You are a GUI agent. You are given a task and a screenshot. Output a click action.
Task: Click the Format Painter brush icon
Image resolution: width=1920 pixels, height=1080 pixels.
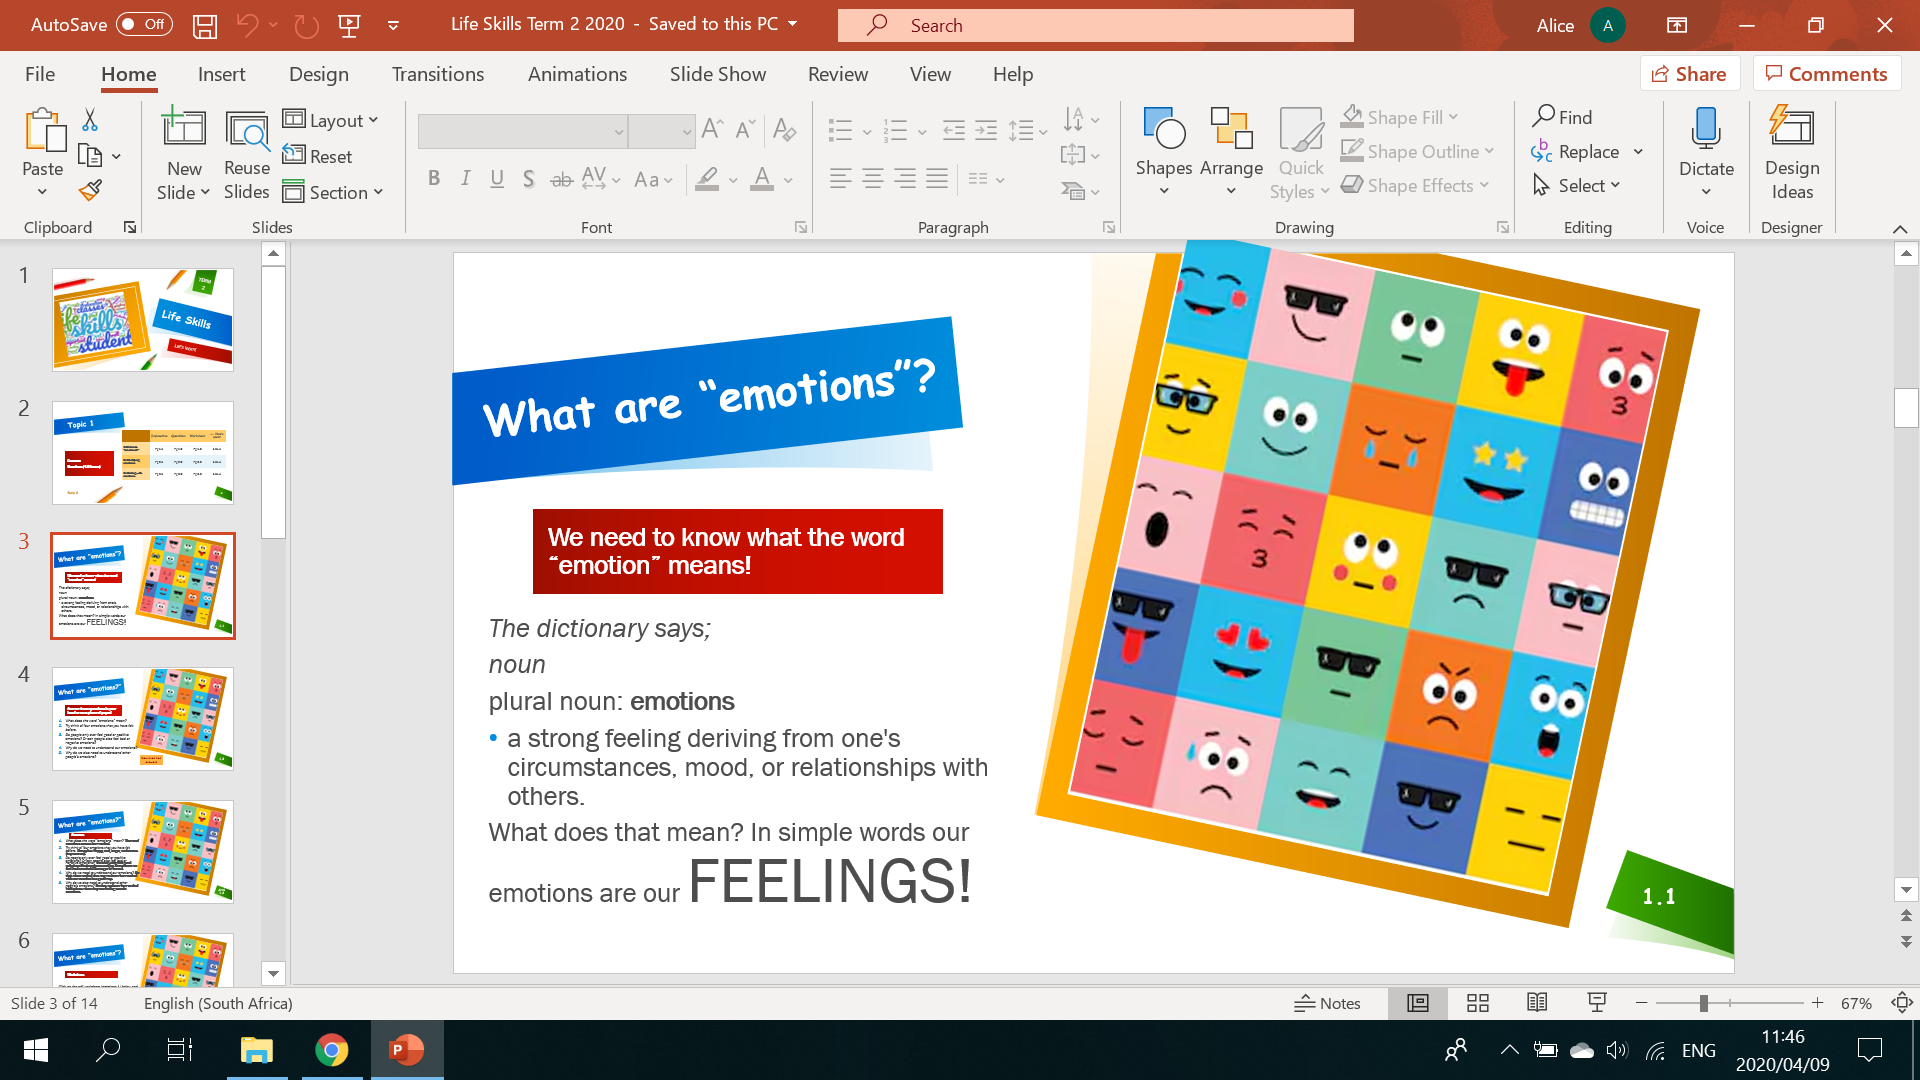pos(90,190)
